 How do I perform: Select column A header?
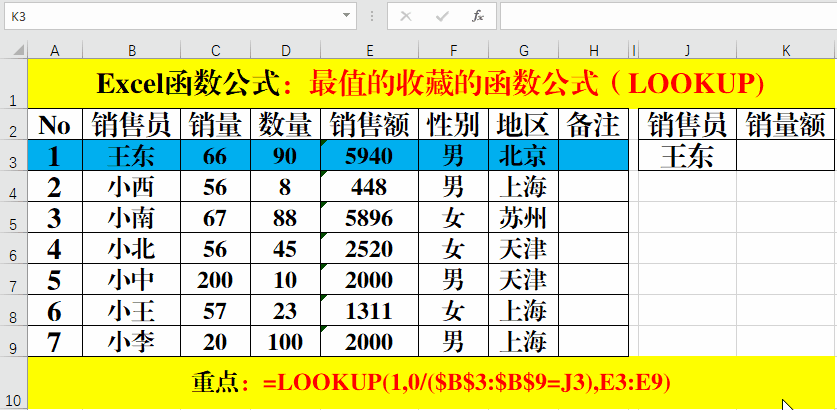(x=55, y=51)
